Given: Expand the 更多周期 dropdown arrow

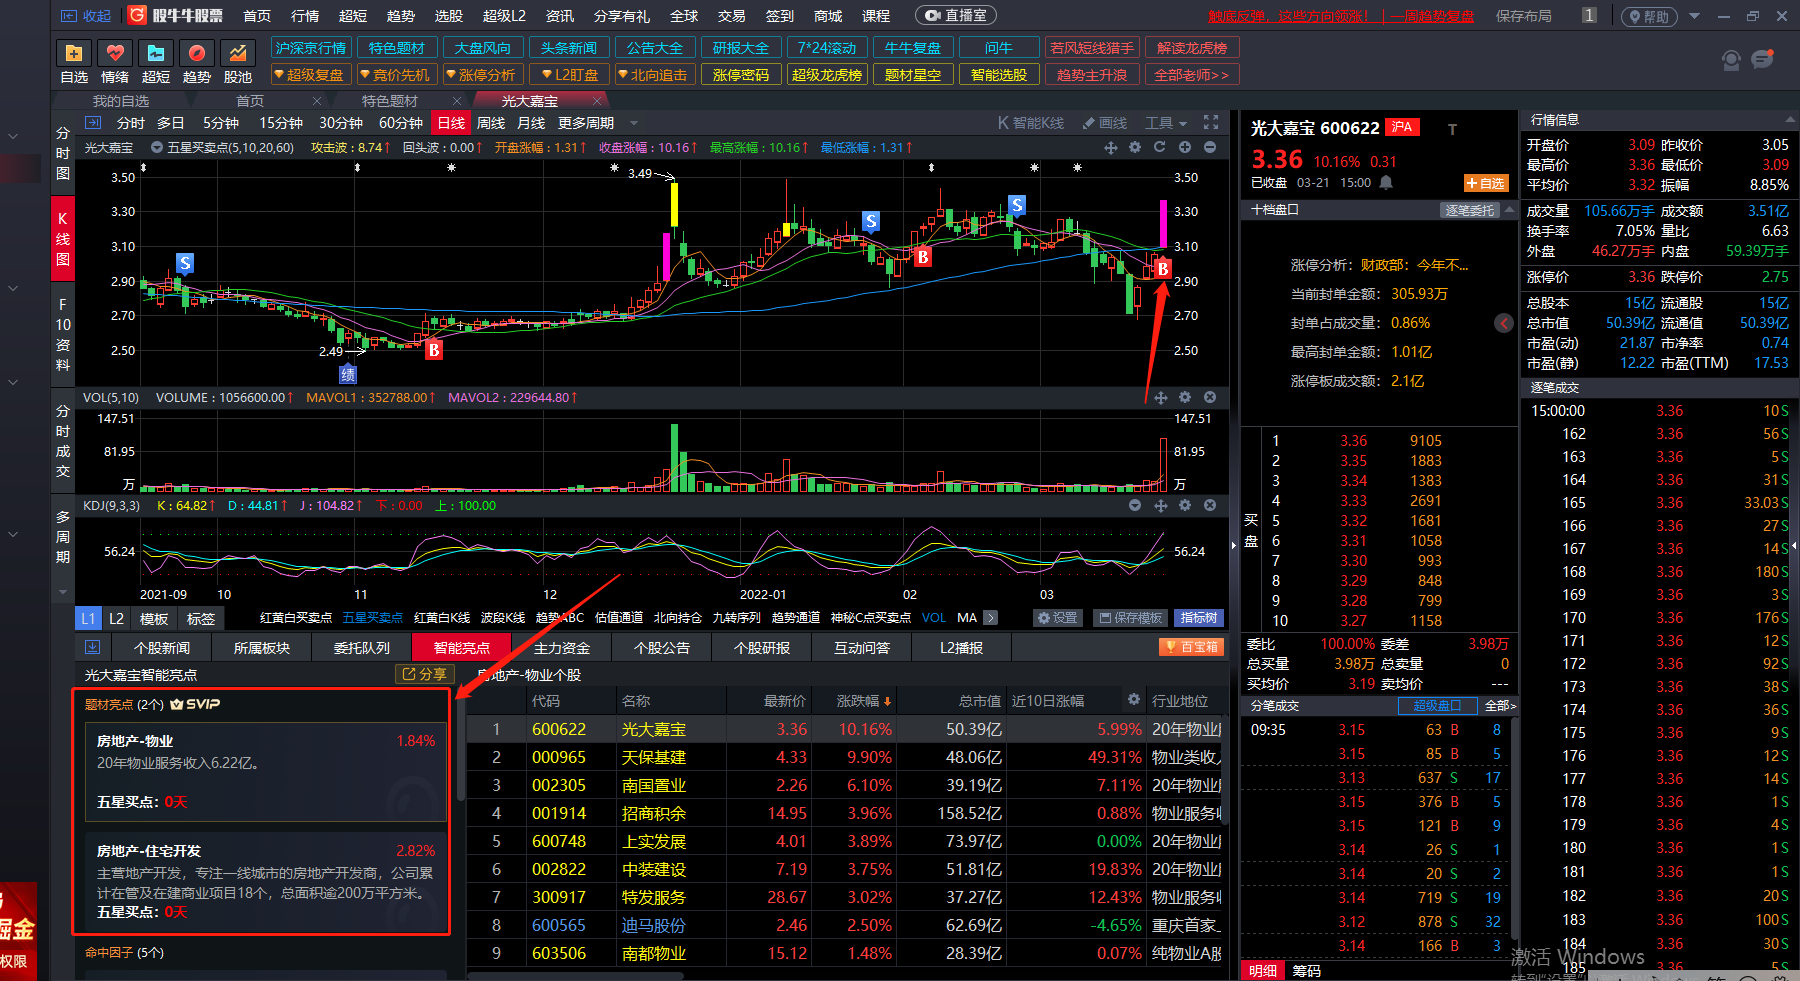Looking at the screenshot, I should (634, 123).
